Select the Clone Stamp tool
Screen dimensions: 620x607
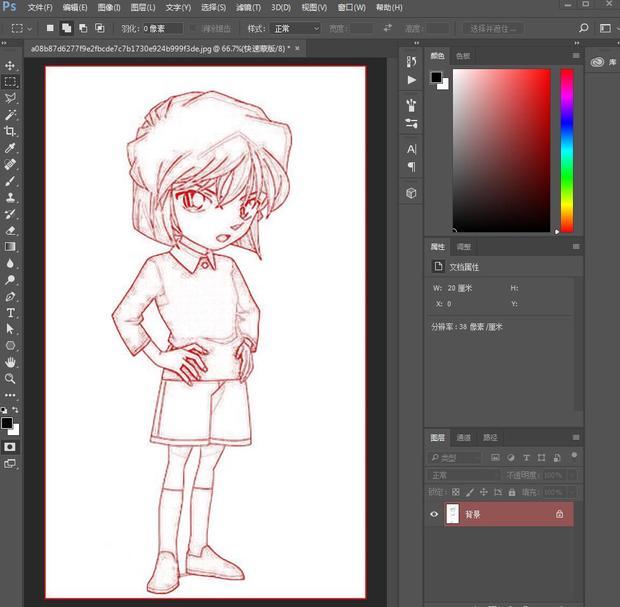click(x=10, y=197)
